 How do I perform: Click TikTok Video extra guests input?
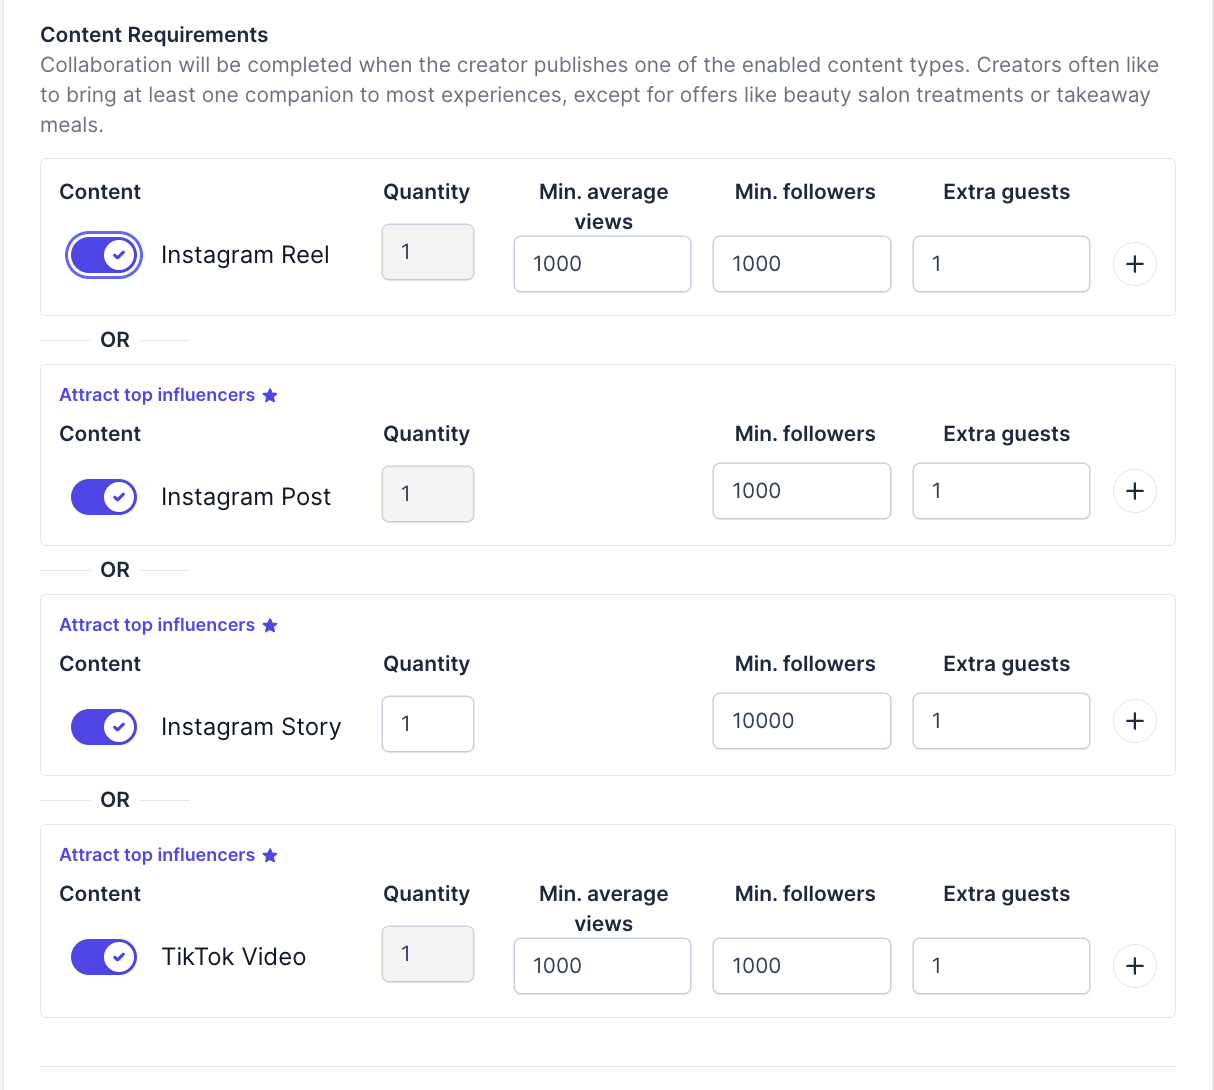pos(1001,966)
